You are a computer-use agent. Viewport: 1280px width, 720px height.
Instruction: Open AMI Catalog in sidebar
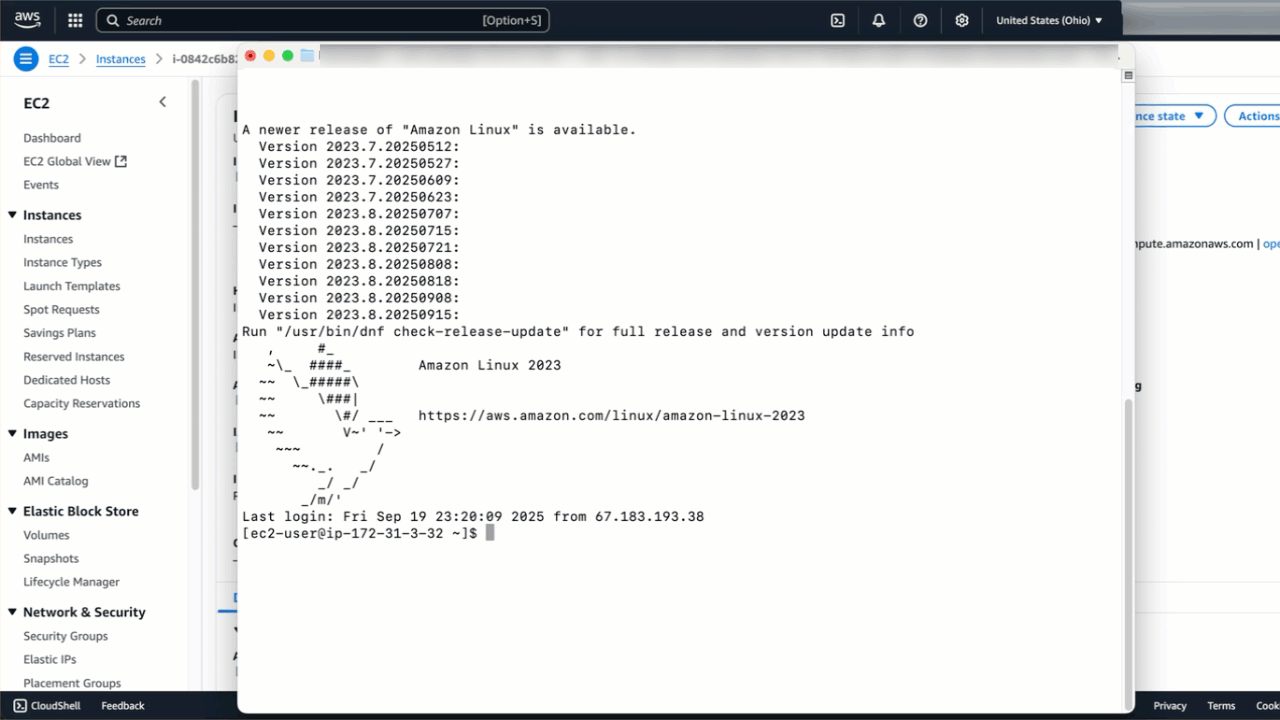56,481
